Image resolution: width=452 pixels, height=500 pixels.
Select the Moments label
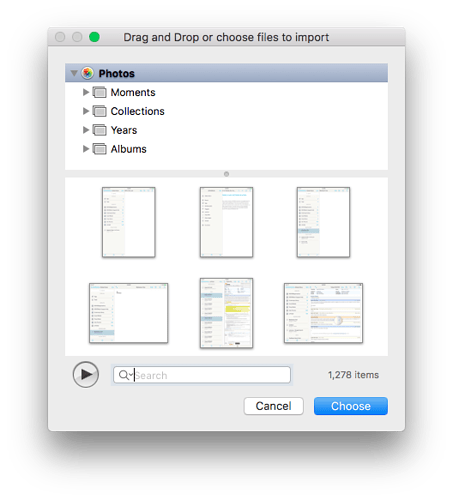[133, 92]
